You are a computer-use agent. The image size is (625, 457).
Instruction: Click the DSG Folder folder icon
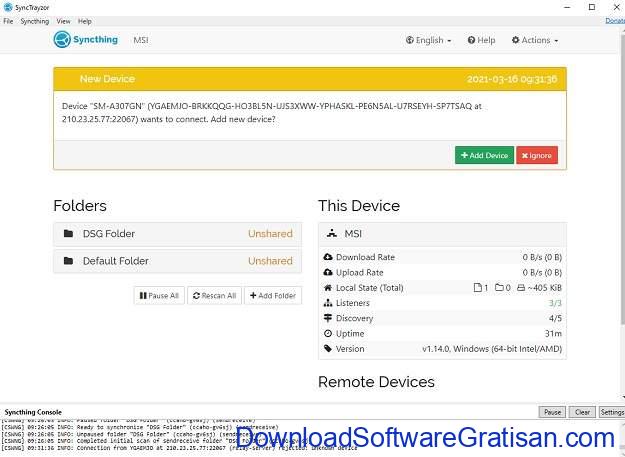tap(69, 233)
